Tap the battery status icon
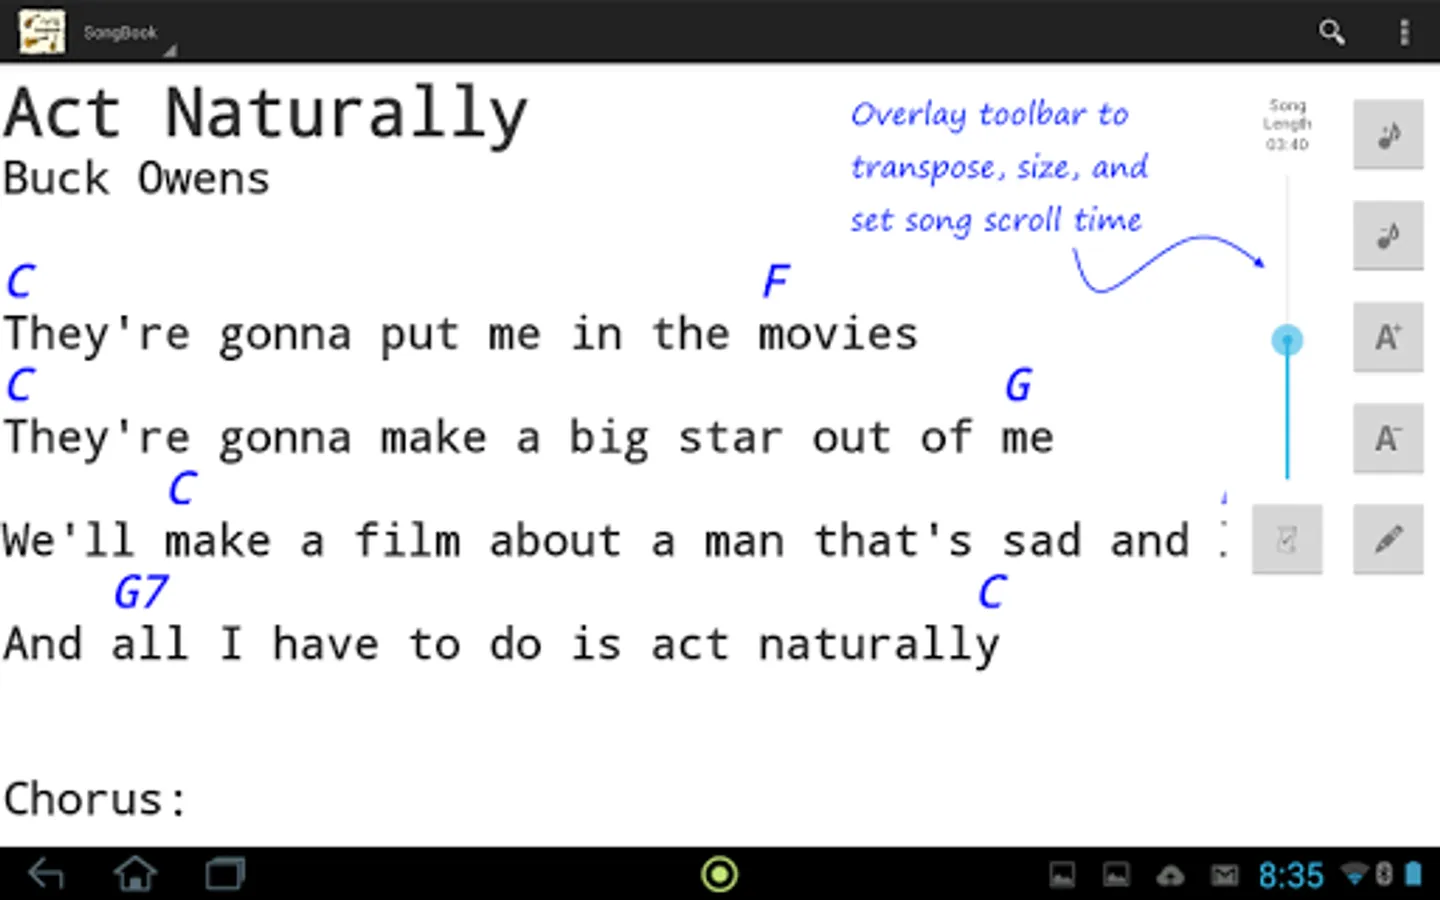The width and height of the screenshot is (1440, 900). point(1413,875)
